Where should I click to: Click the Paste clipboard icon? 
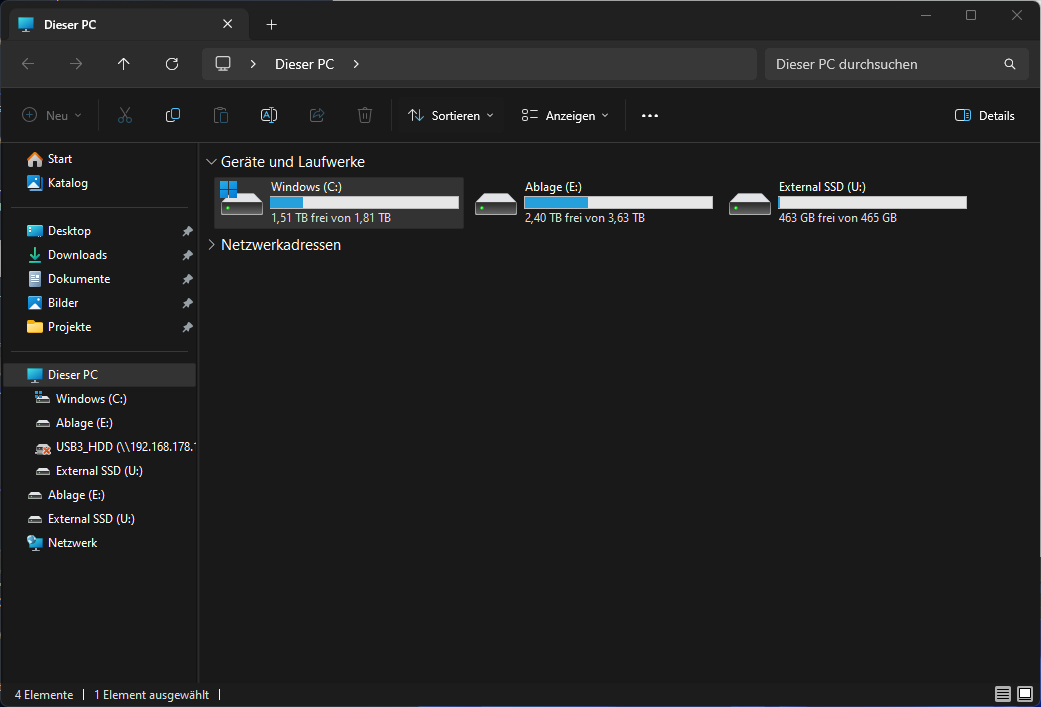click(221, 116)
